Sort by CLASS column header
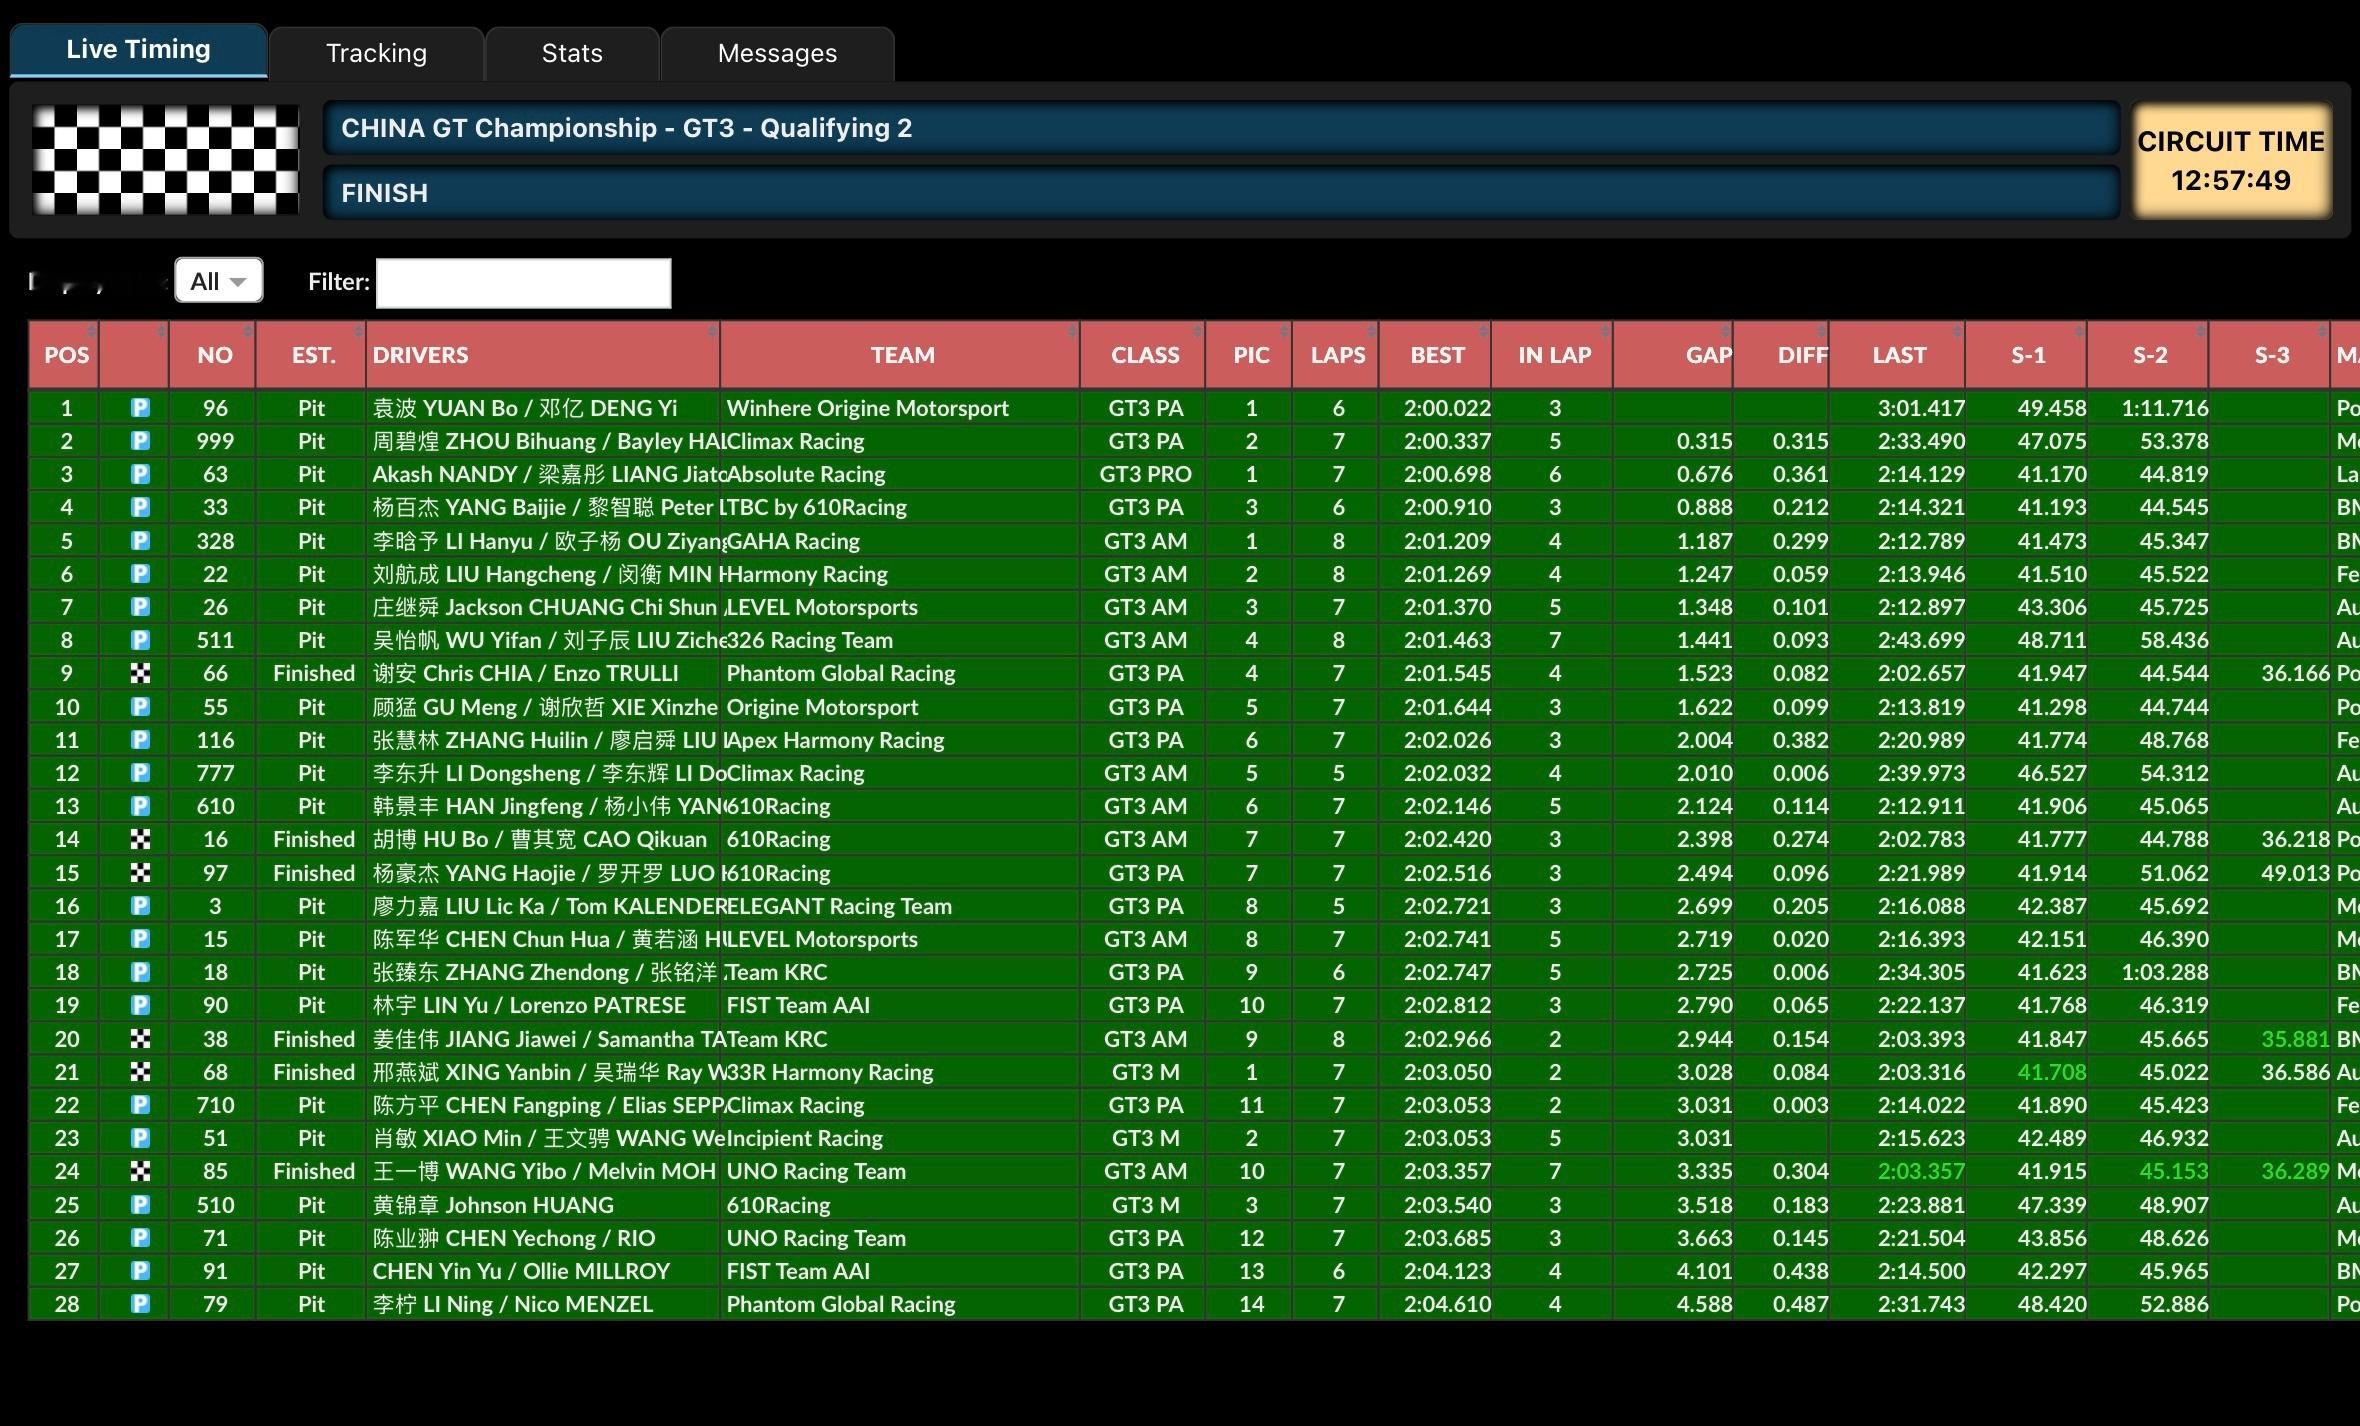 pyautogui.click(x=1144, y=355)
